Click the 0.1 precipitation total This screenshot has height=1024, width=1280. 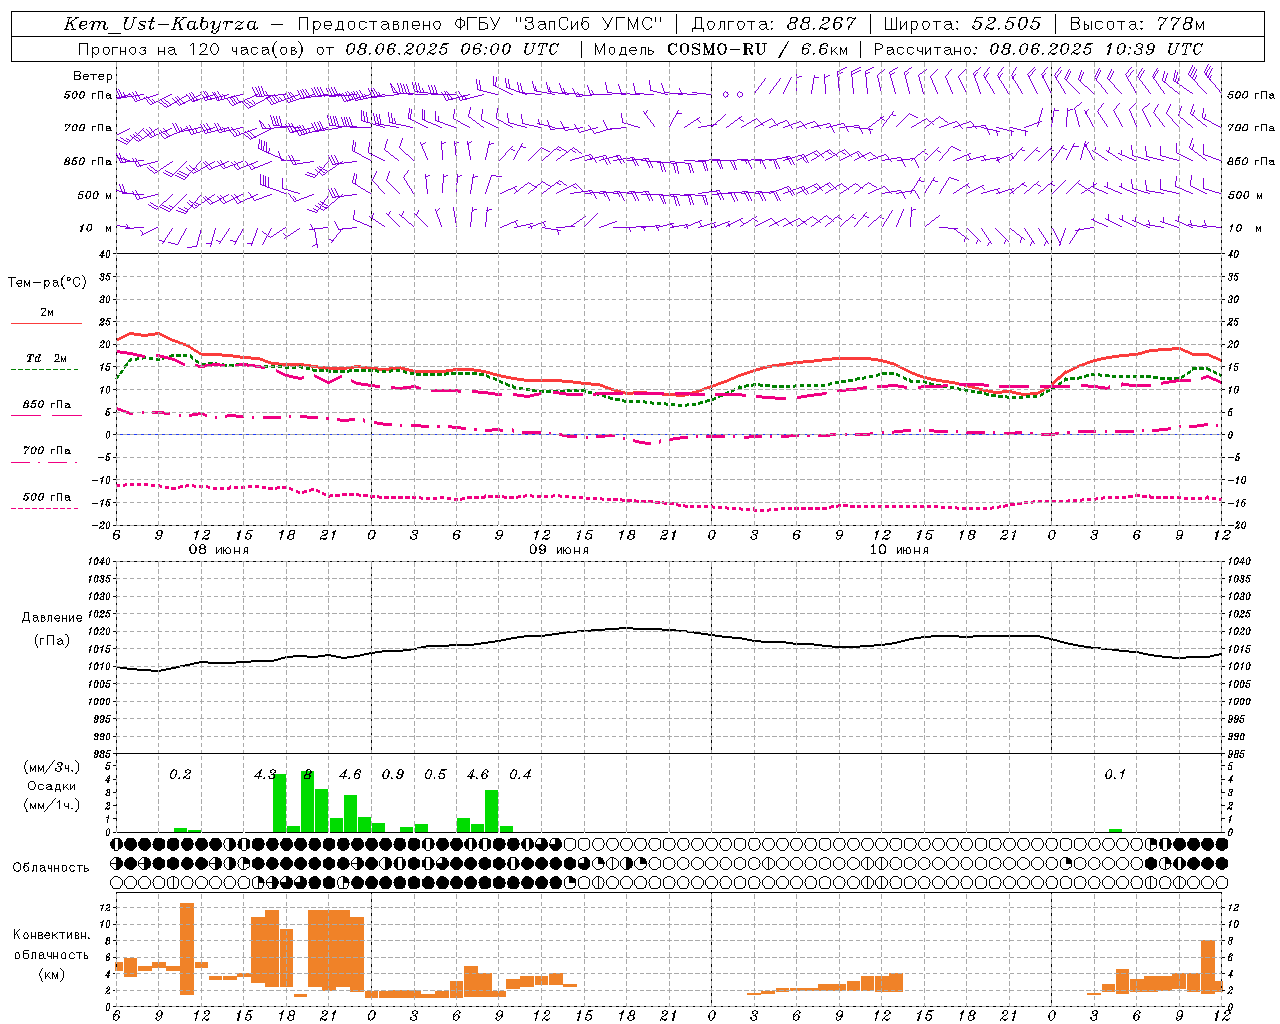pos(1115,775)
